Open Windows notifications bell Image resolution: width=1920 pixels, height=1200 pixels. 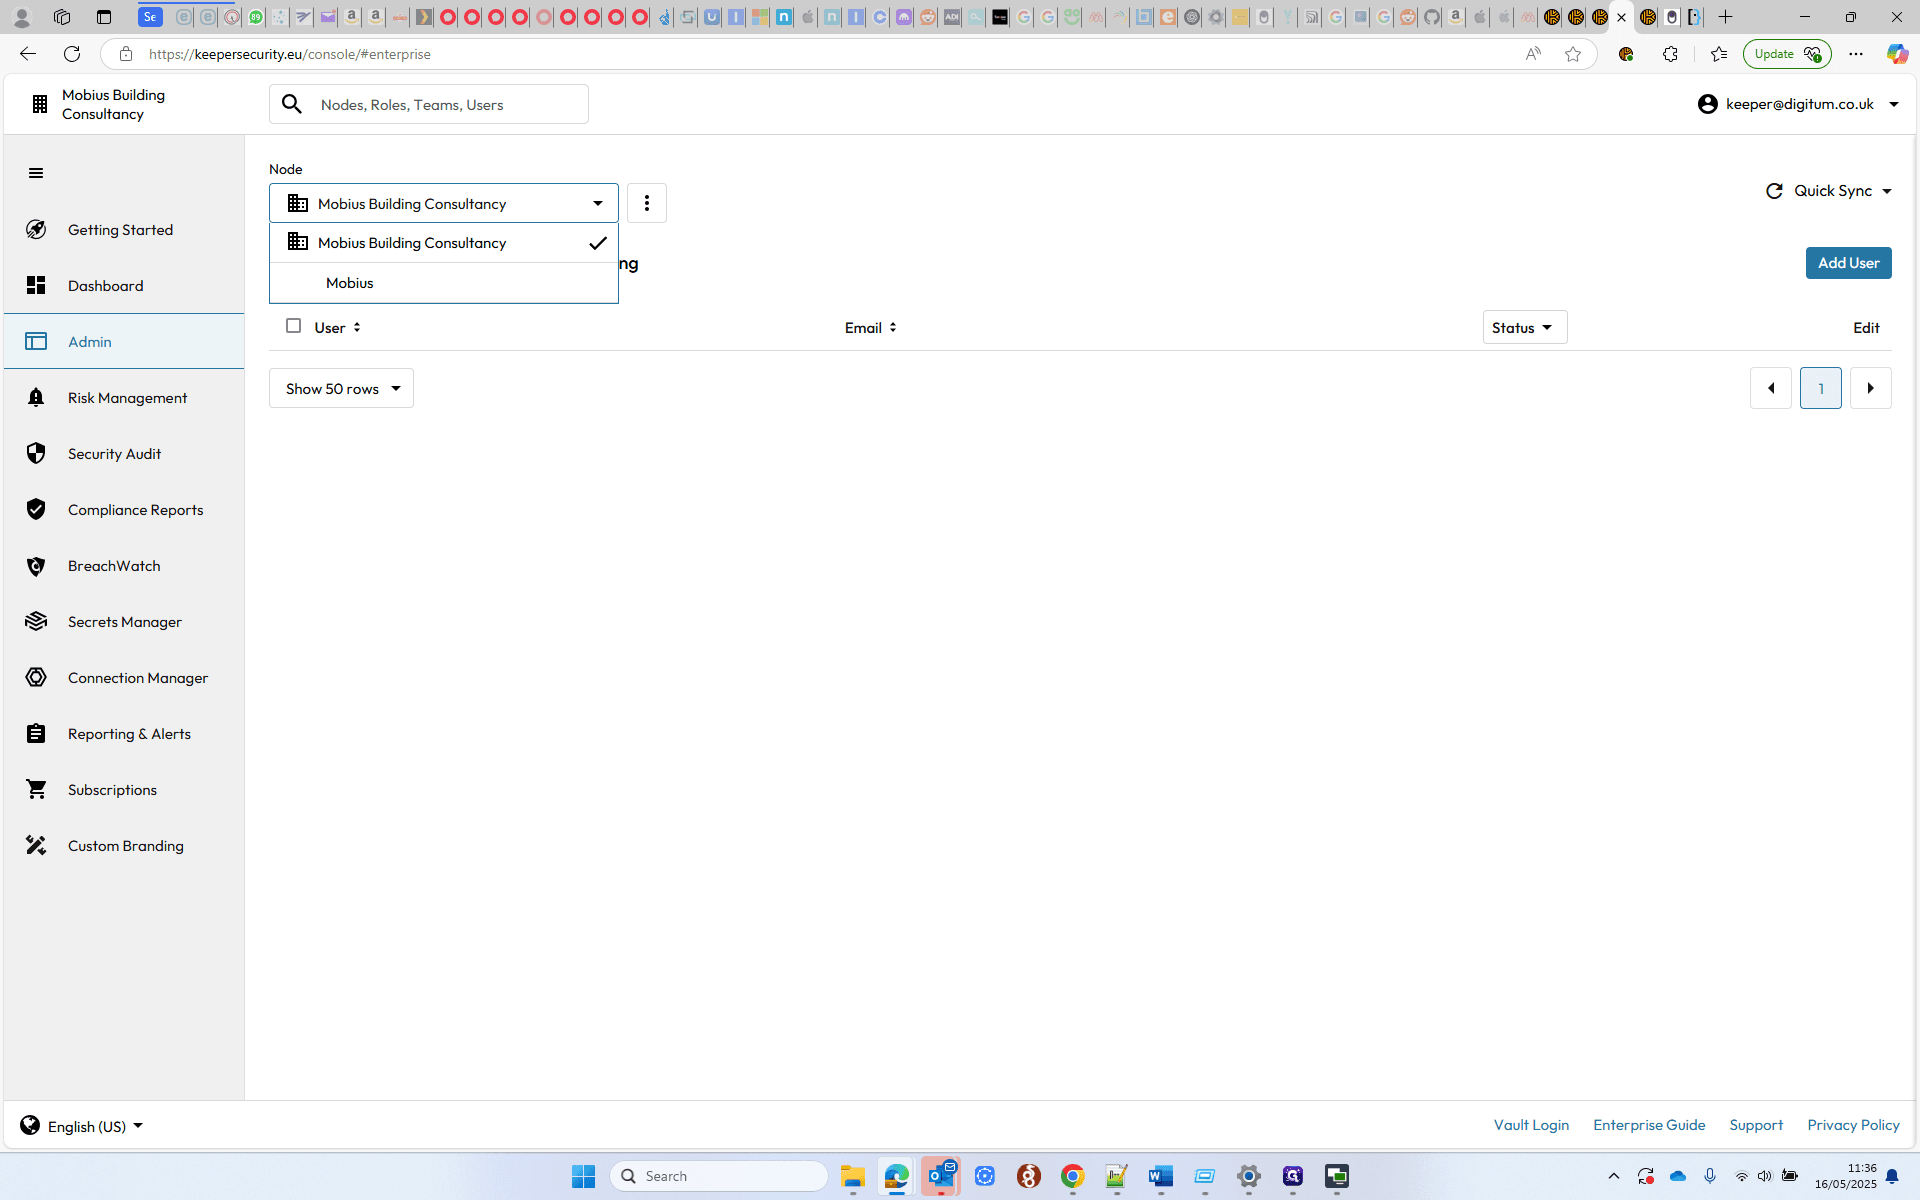click(x=1892, y=1176)
